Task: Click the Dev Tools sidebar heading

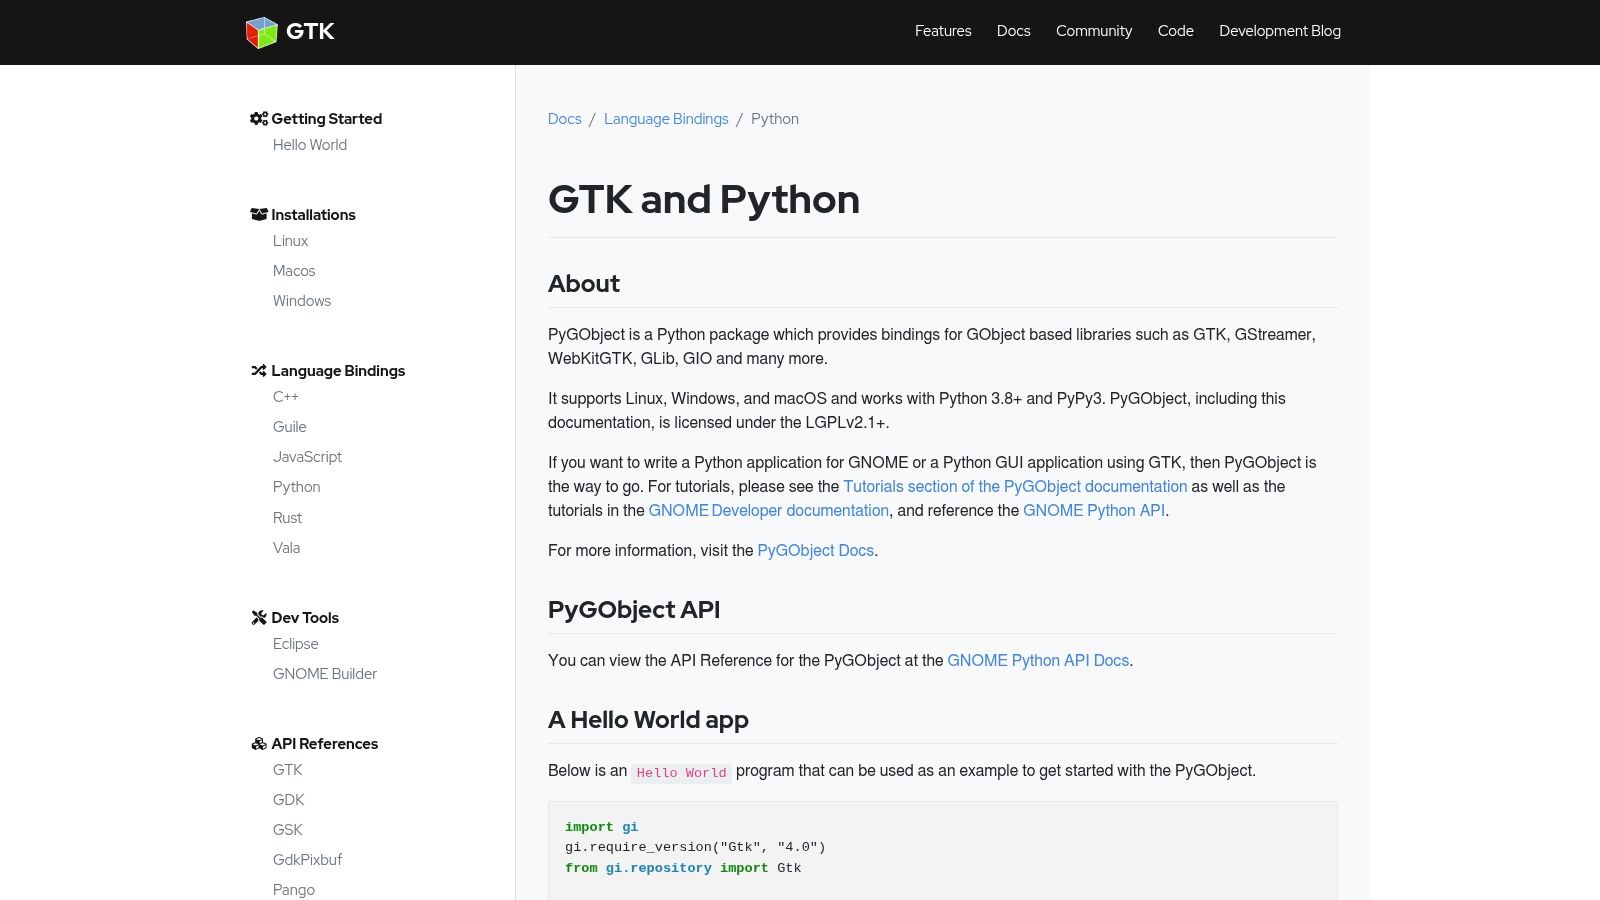Action: pyautogui.click(x=305, y=618)
